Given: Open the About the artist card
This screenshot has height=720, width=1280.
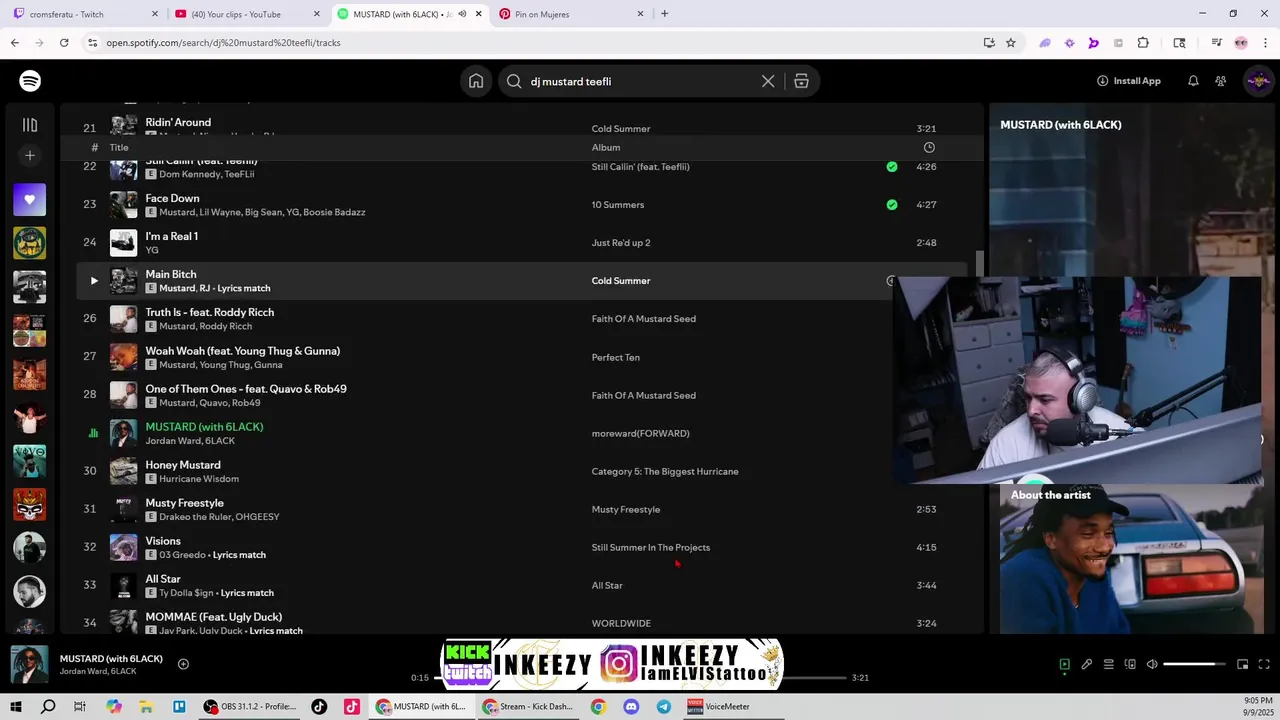Looking at the screenshot, I should pyautogui.click(x=1131, y=559).
